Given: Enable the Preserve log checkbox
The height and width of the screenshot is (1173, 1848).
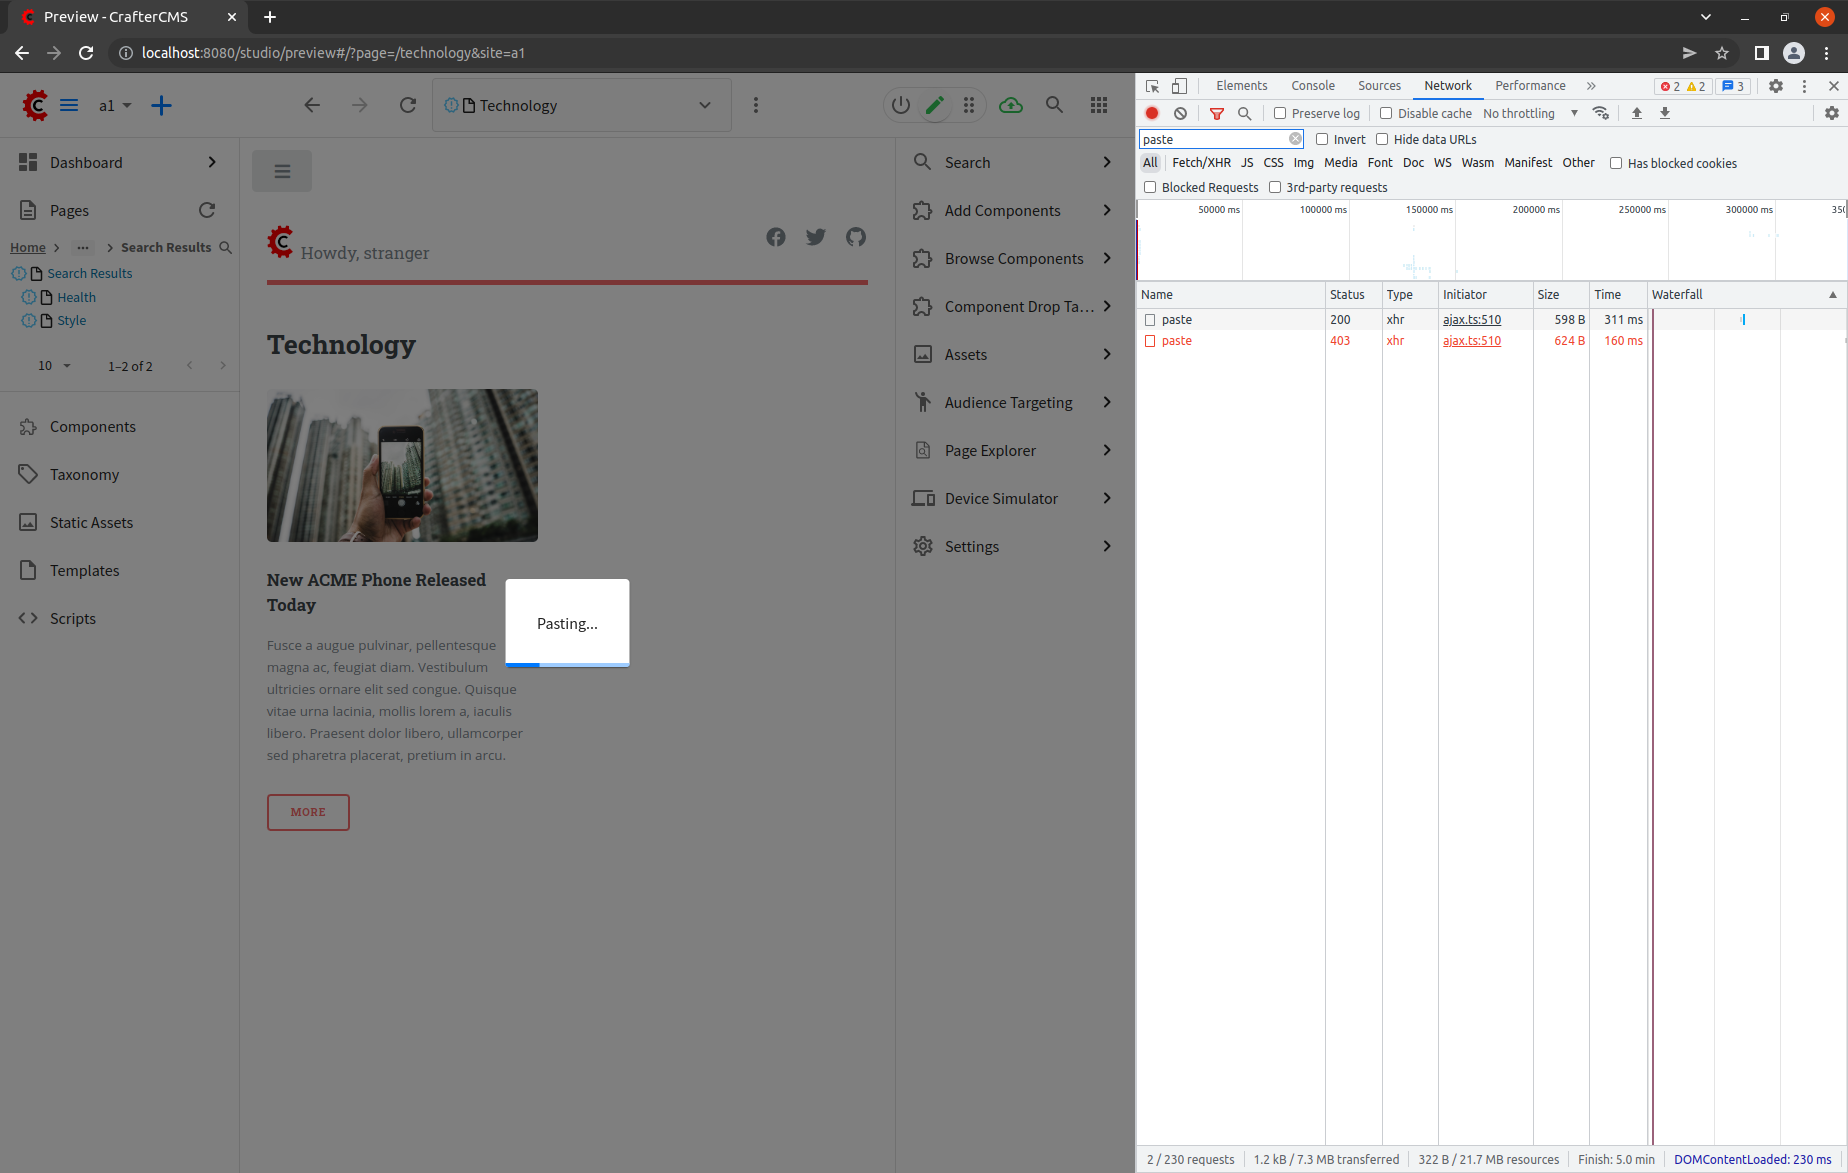Looking at the screenshot, I should [x=1279, y=113].
